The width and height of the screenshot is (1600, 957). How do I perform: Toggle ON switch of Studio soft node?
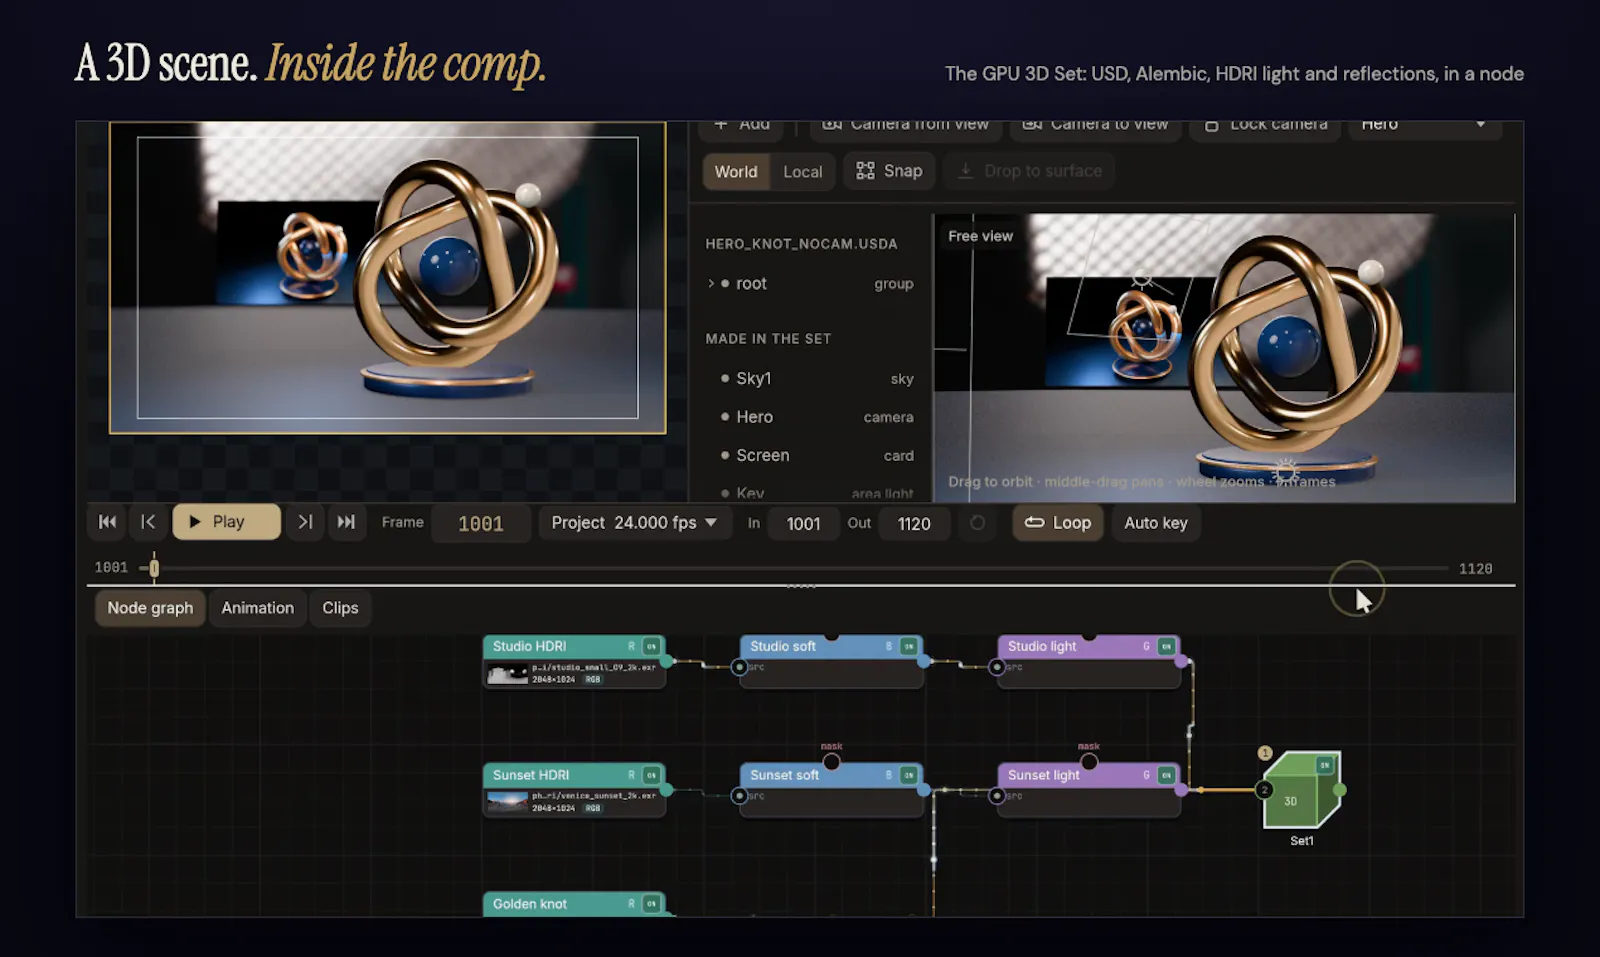click(909, 647)
